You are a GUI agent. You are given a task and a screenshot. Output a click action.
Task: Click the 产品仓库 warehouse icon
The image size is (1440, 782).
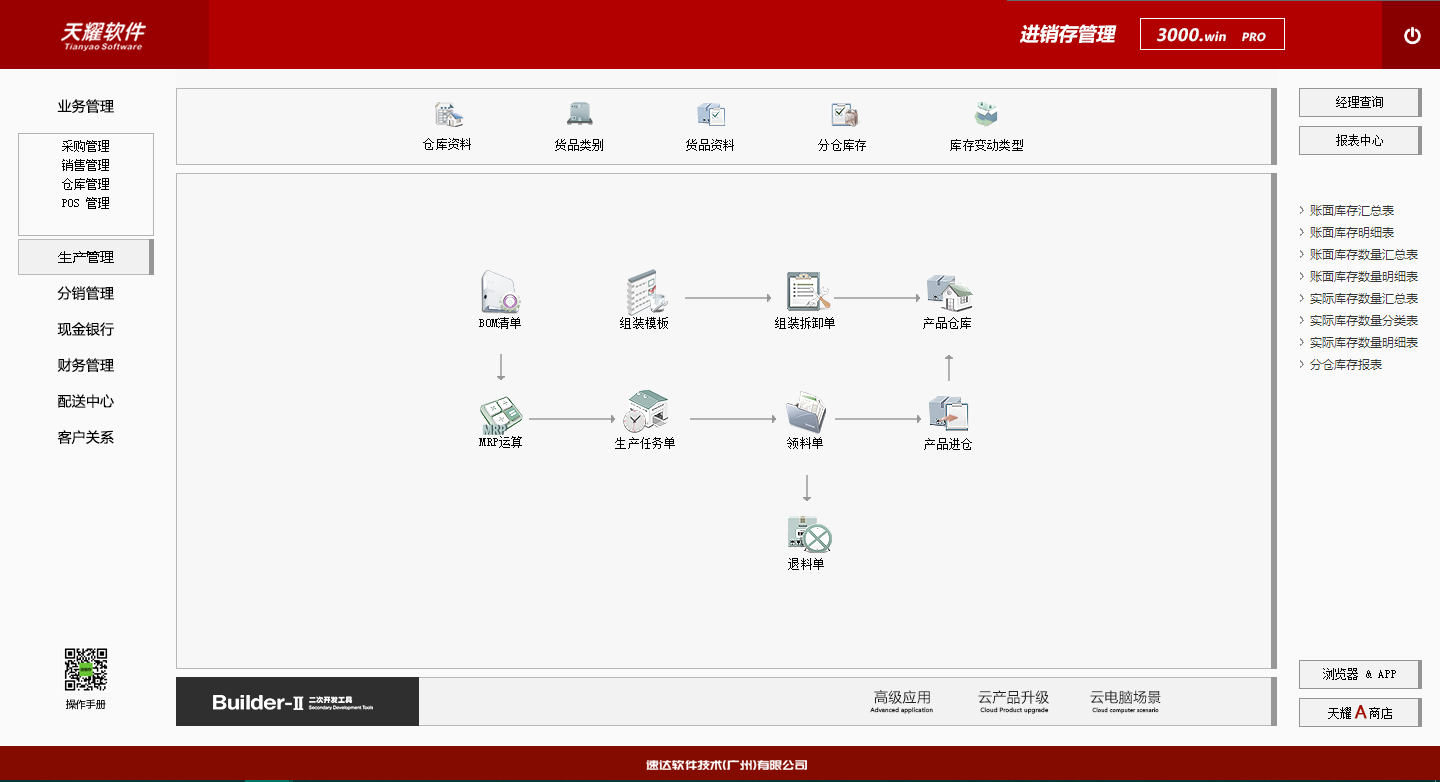pos(948,292)
